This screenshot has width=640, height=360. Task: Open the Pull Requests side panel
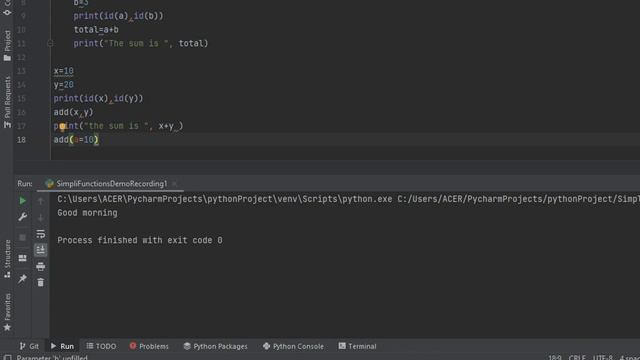[7, 102]
